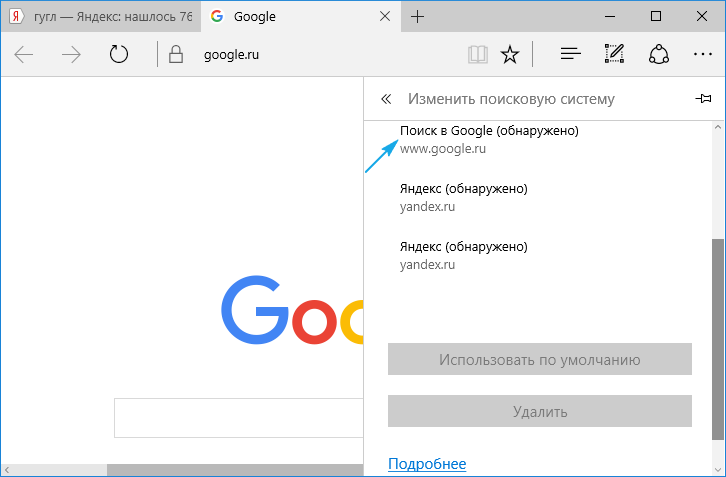Open Reading view book icon
726x477 pixels.
pyautogui.click(x=477, y=55)
